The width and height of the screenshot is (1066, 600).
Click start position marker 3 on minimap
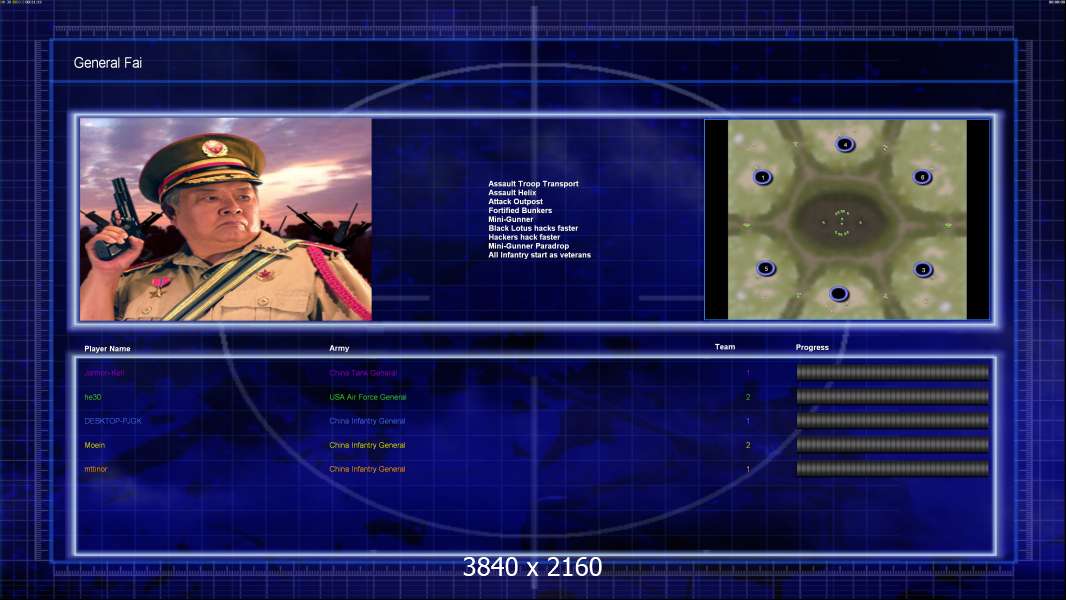pos(923,270)
